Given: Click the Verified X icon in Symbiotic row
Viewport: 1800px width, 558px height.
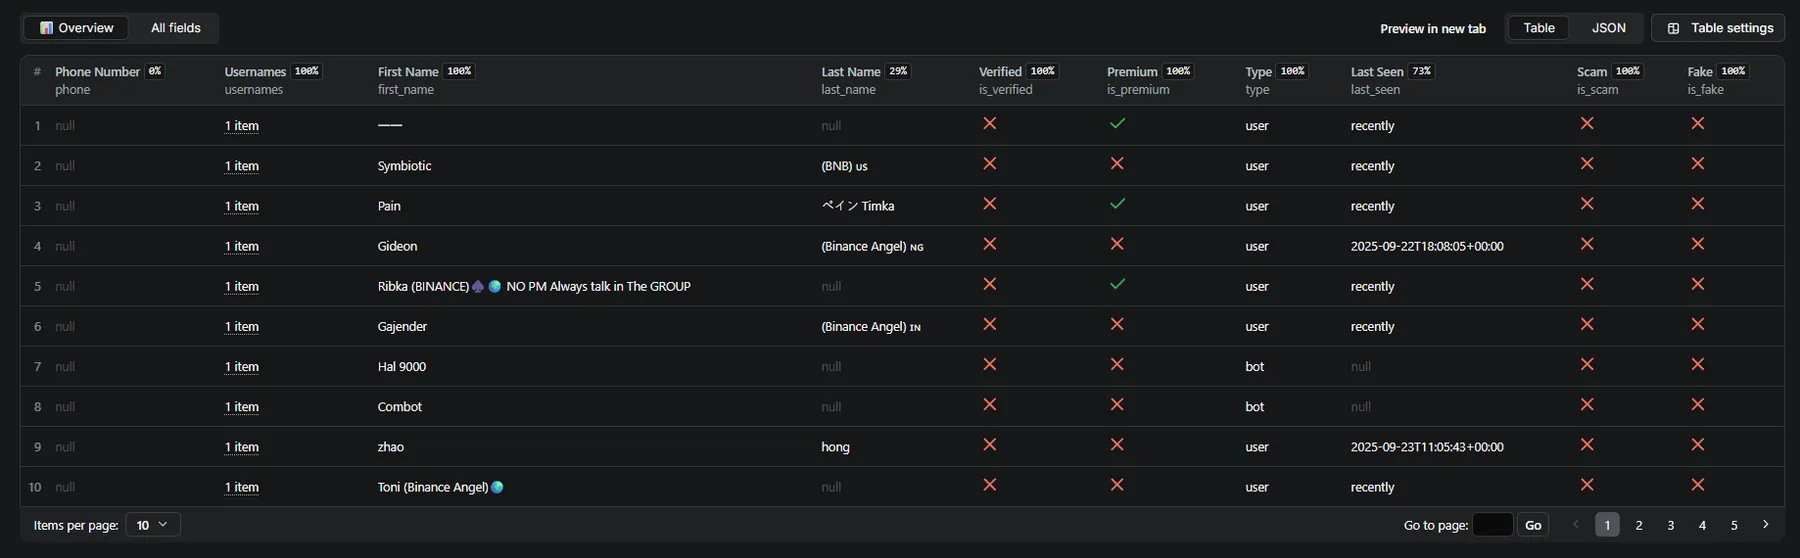Looking at the screenshot, I should 990,164.
